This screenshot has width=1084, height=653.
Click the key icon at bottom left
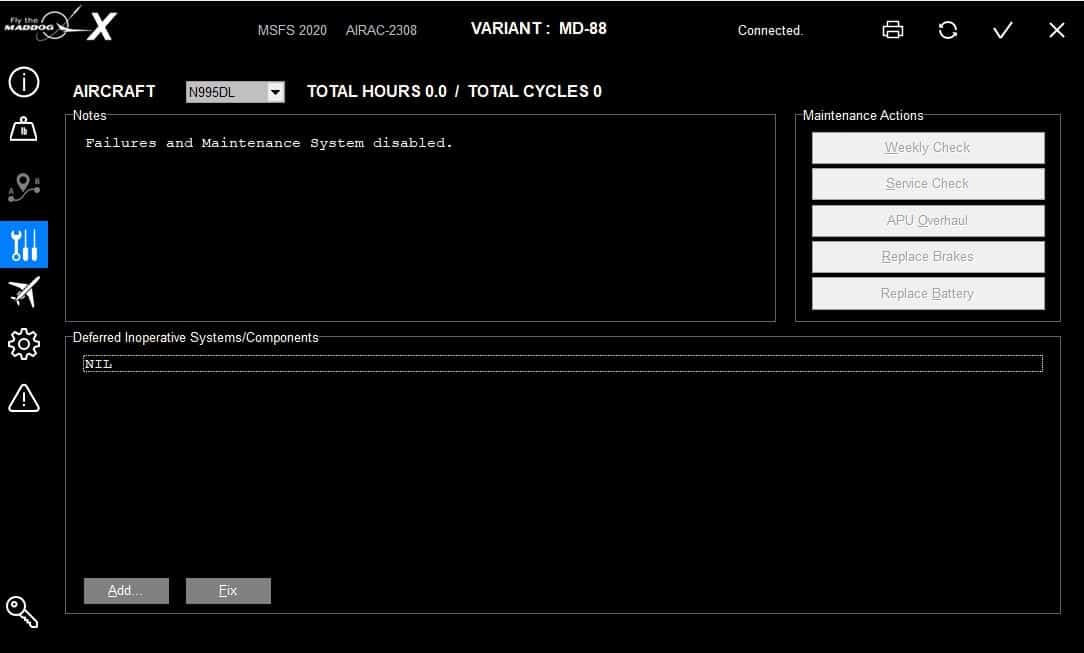pos(22,611)
